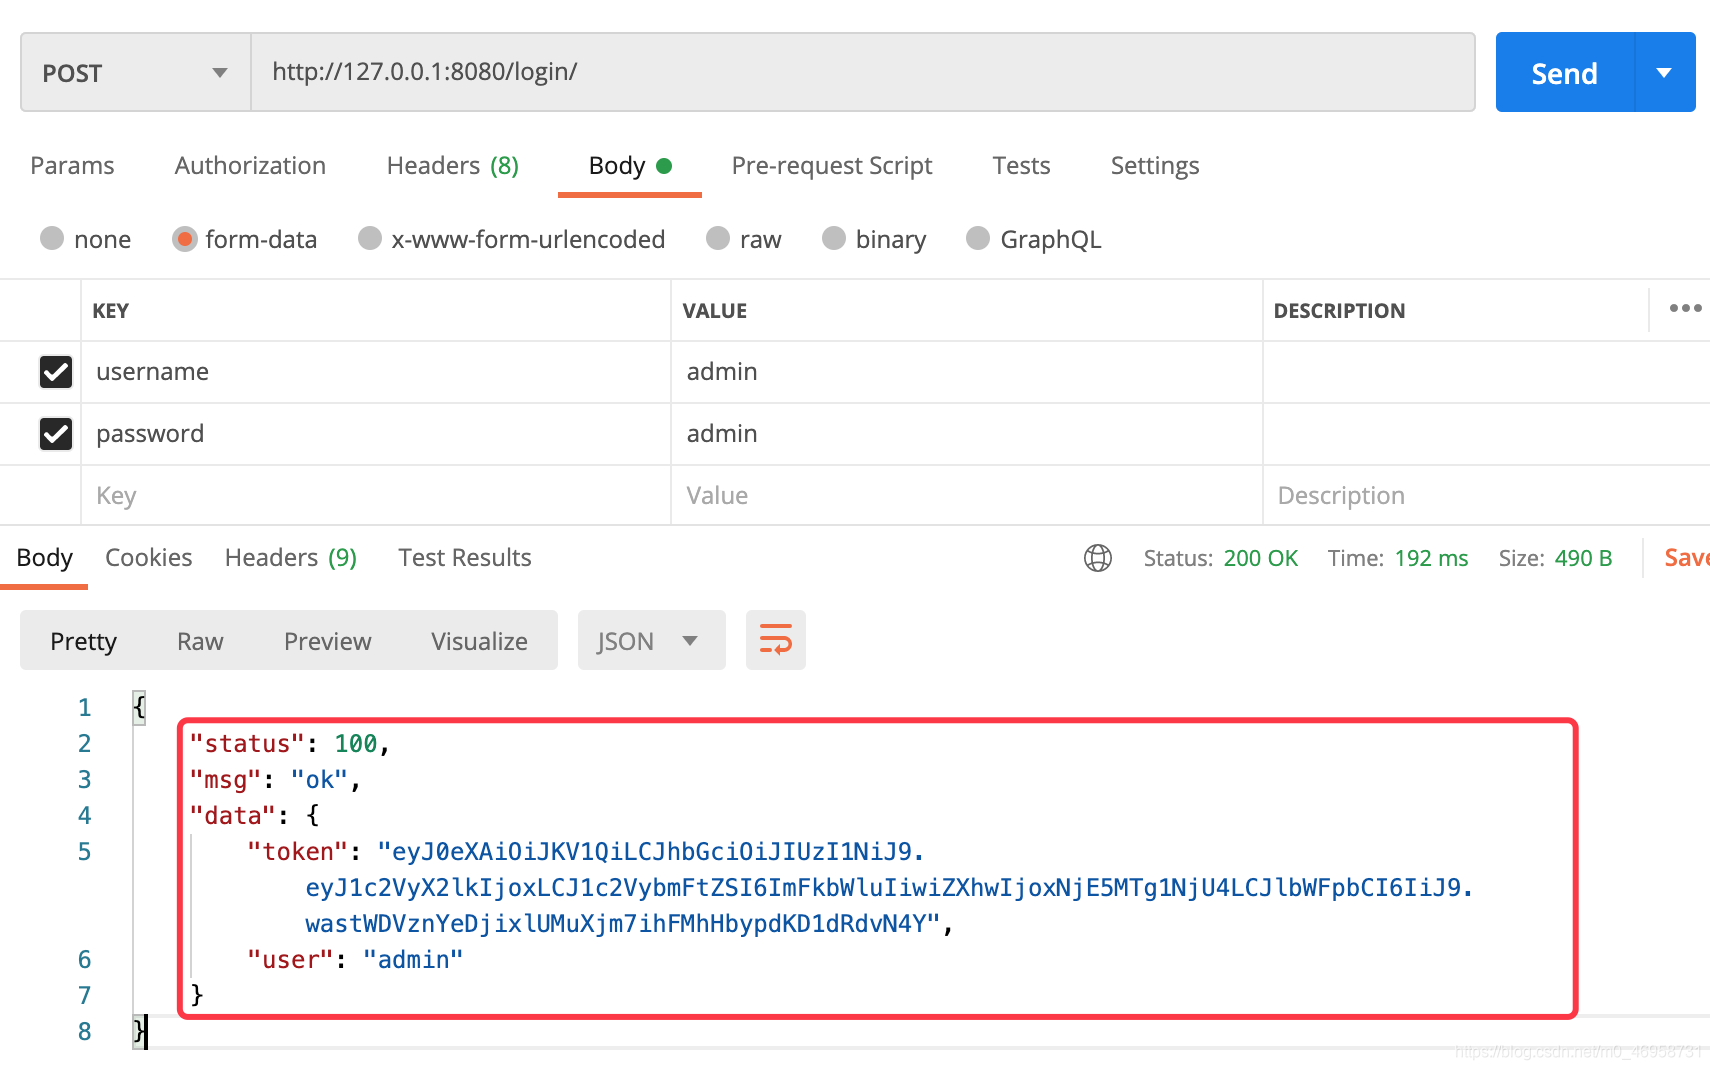Open the Params tab
This screenshot has height=1070, width=1710.
click(x=72, y=165)
